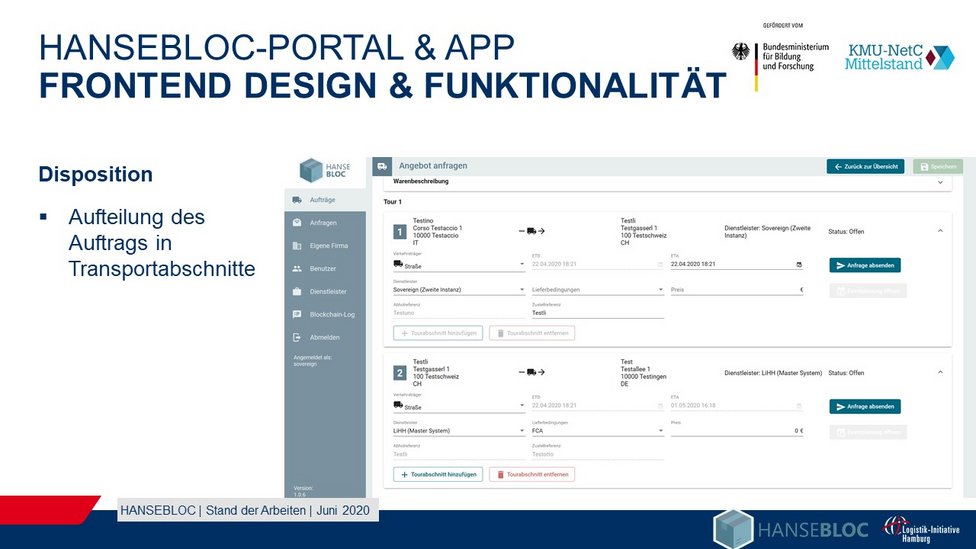Open Verkehrsträger dropdown in section 2
The width and height of the screenshot is (976, 549).
click(x=459, y=406)
